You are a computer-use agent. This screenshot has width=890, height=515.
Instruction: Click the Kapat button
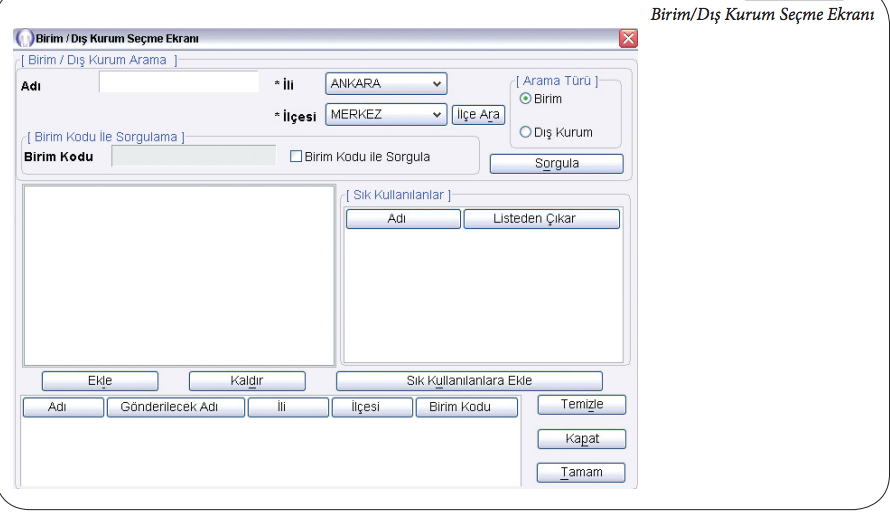point(581,439)
